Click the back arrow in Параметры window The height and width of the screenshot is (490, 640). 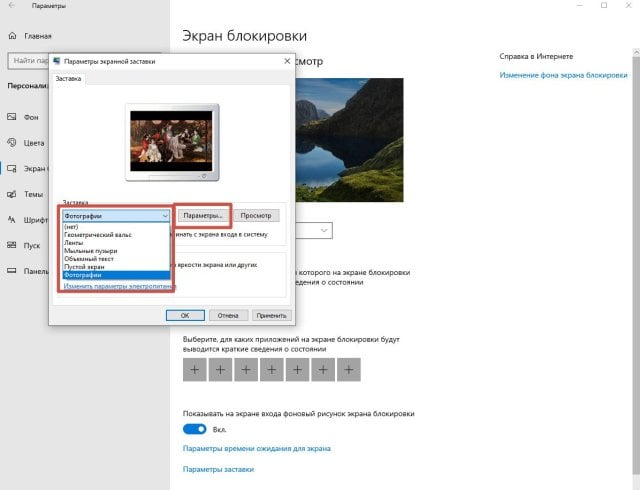(x=11, y=7)
